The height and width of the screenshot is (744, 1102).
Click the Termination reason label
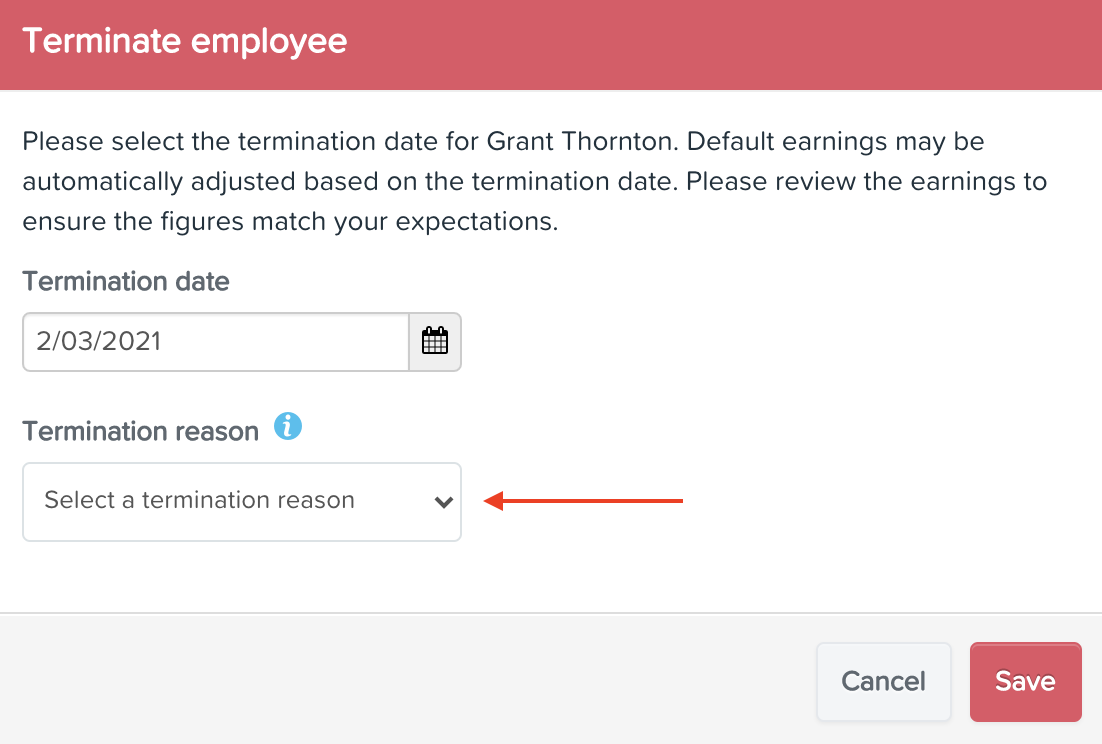pos(141,431)
